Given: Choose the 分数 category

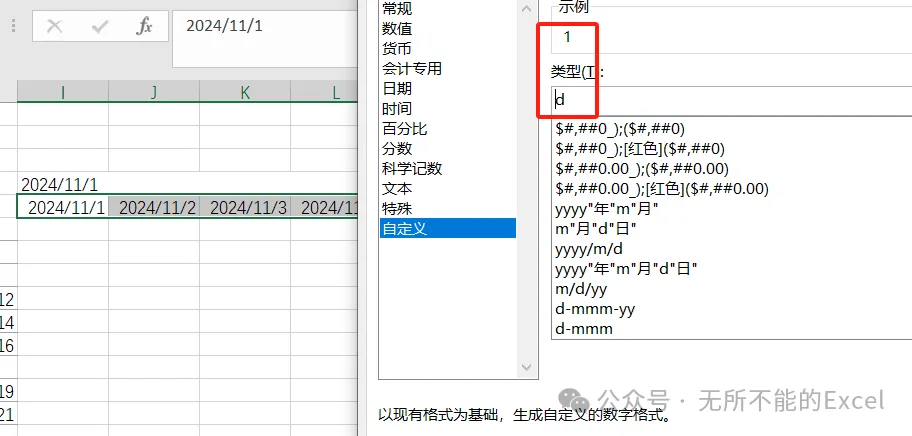Looking at the screenshot, I should tap(447, 149).
